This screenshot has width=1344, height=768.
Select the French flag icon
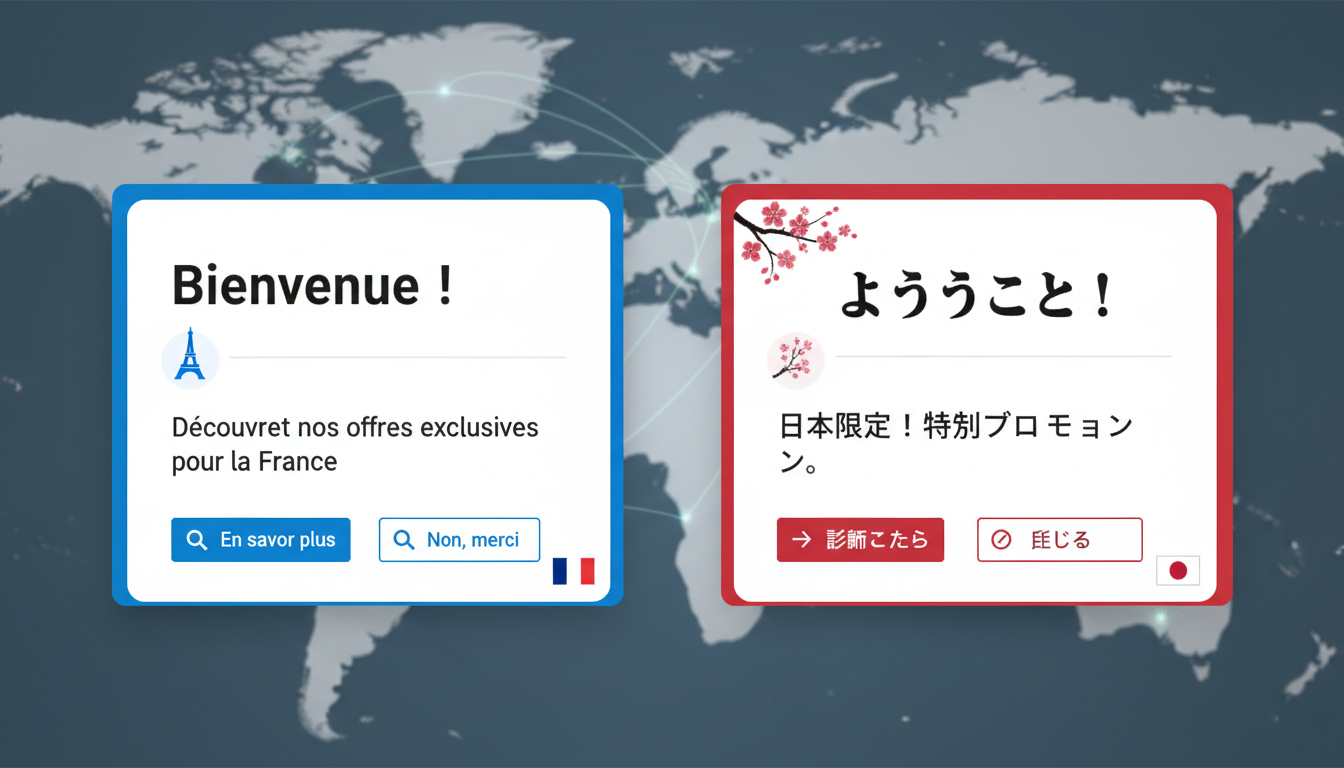click(574, 570)
